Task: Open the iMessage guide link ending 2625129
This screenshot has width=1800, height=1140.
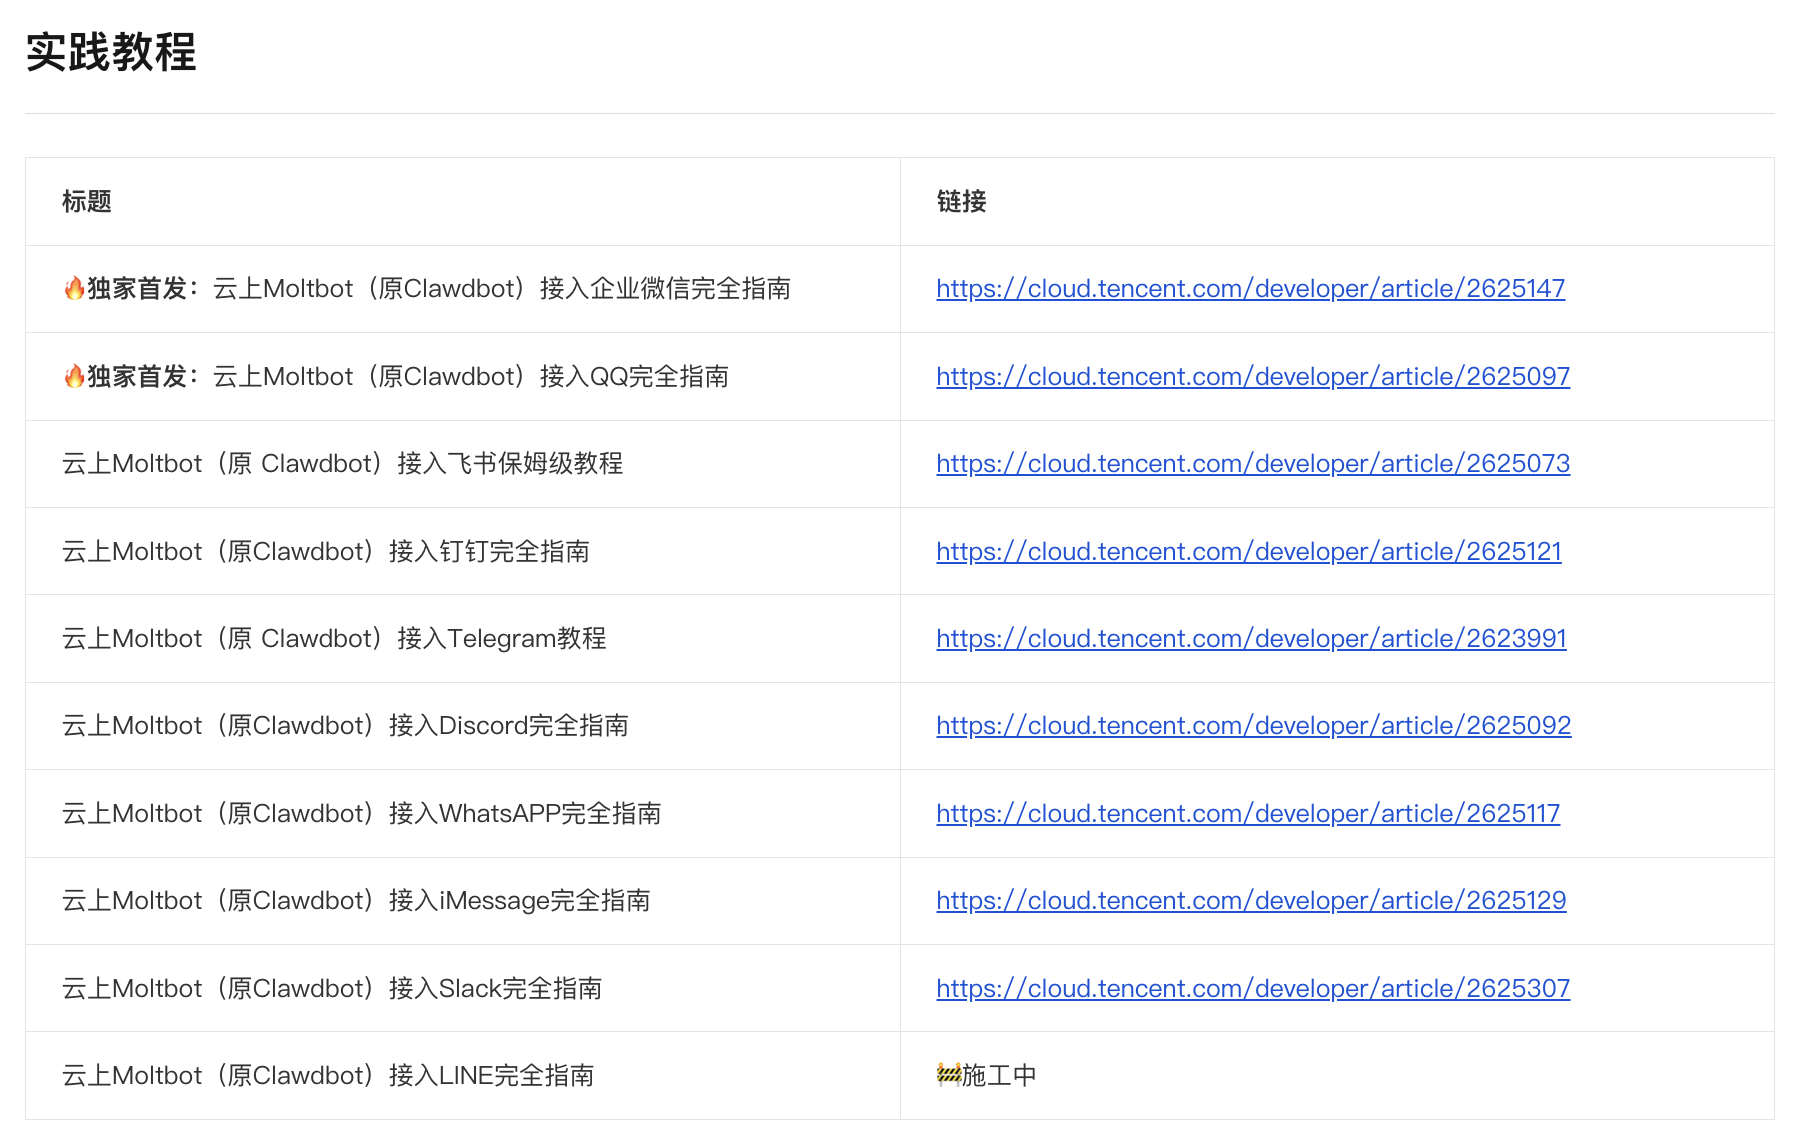Action: [1250, 901]
